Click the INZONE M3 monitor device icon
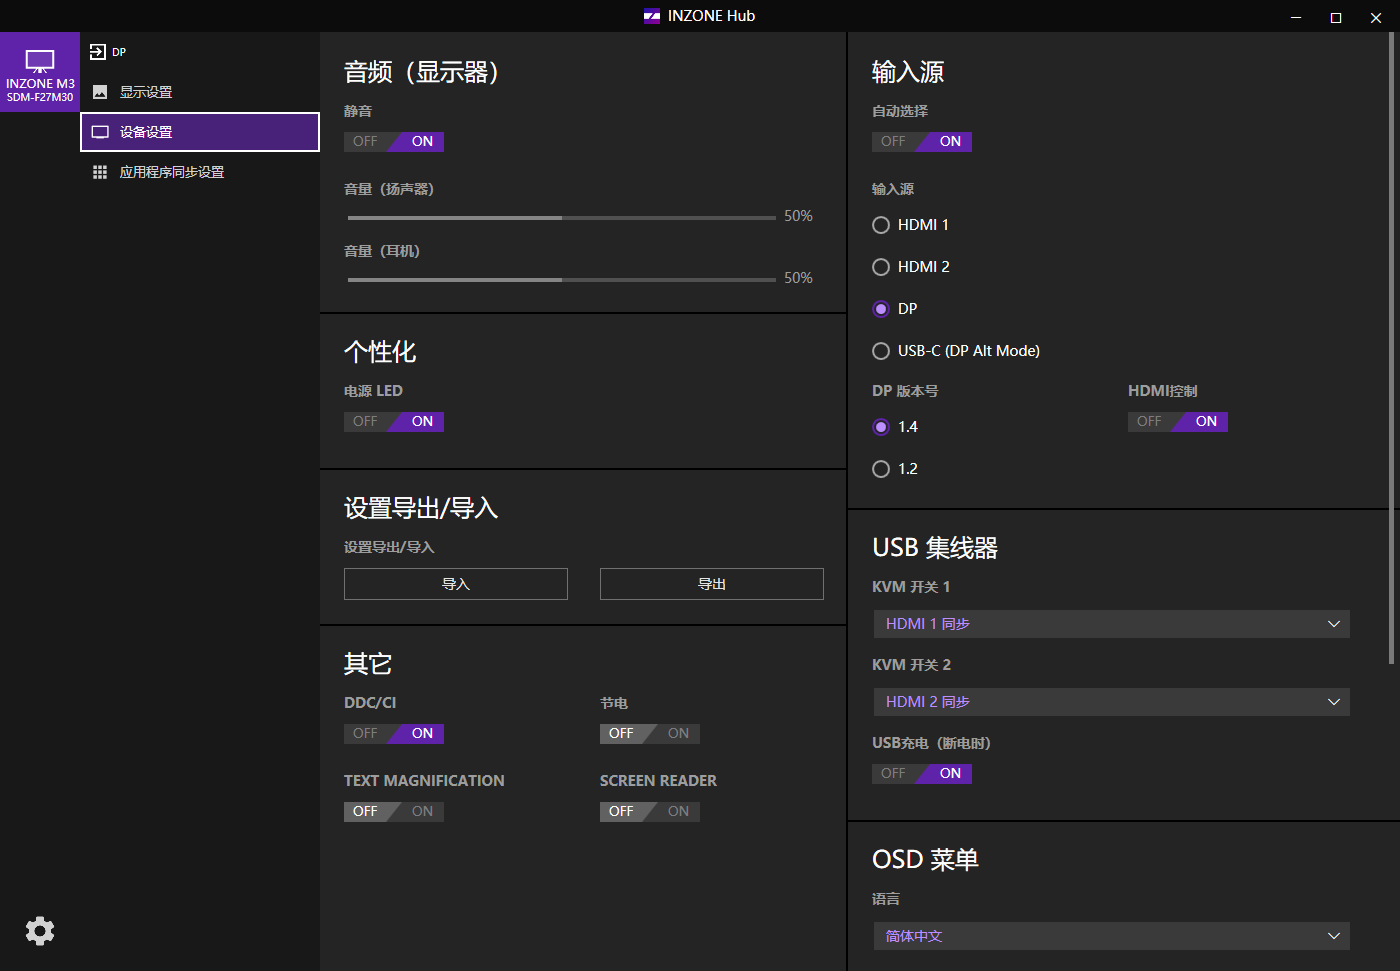This screenshot has width=1400, height=971. [40, 62]
